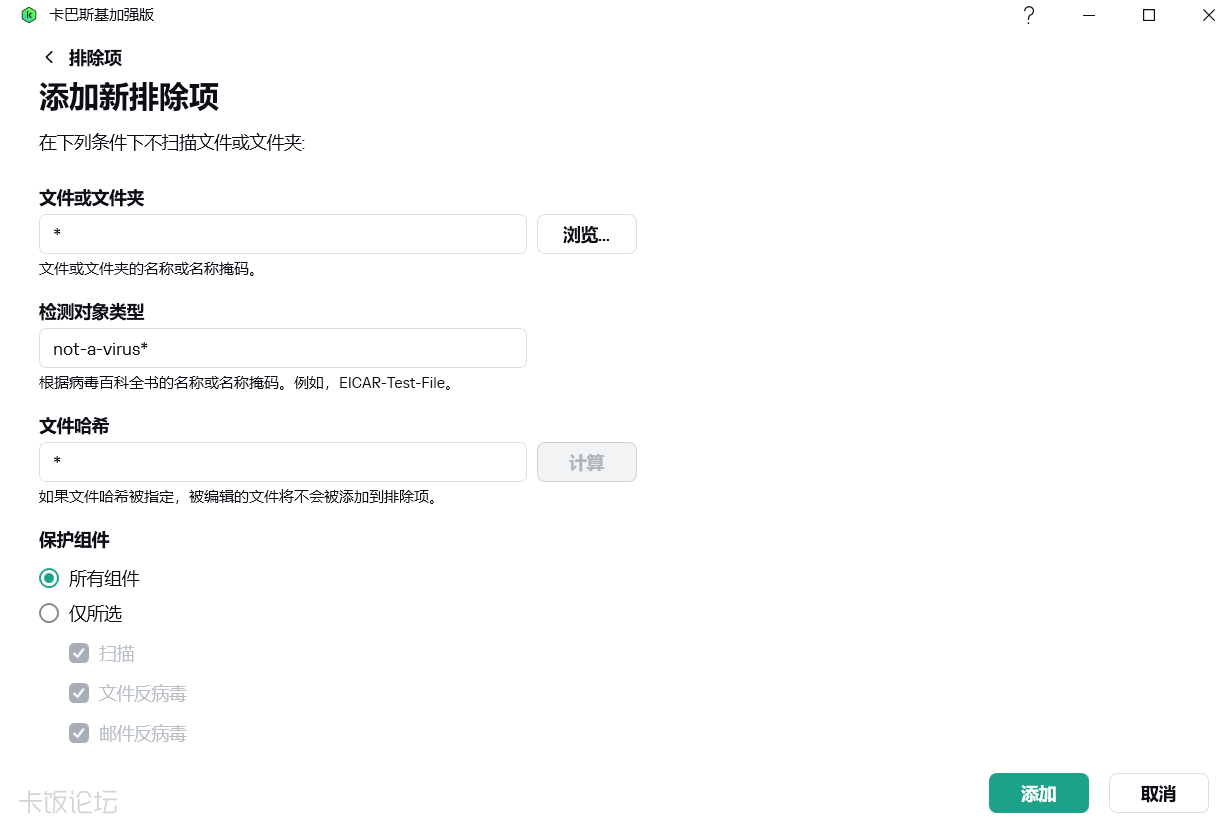The width and height of the screenshot is (1221, 825).
Task: Click the 检测对象类型 field label
Action: [92, 312]
